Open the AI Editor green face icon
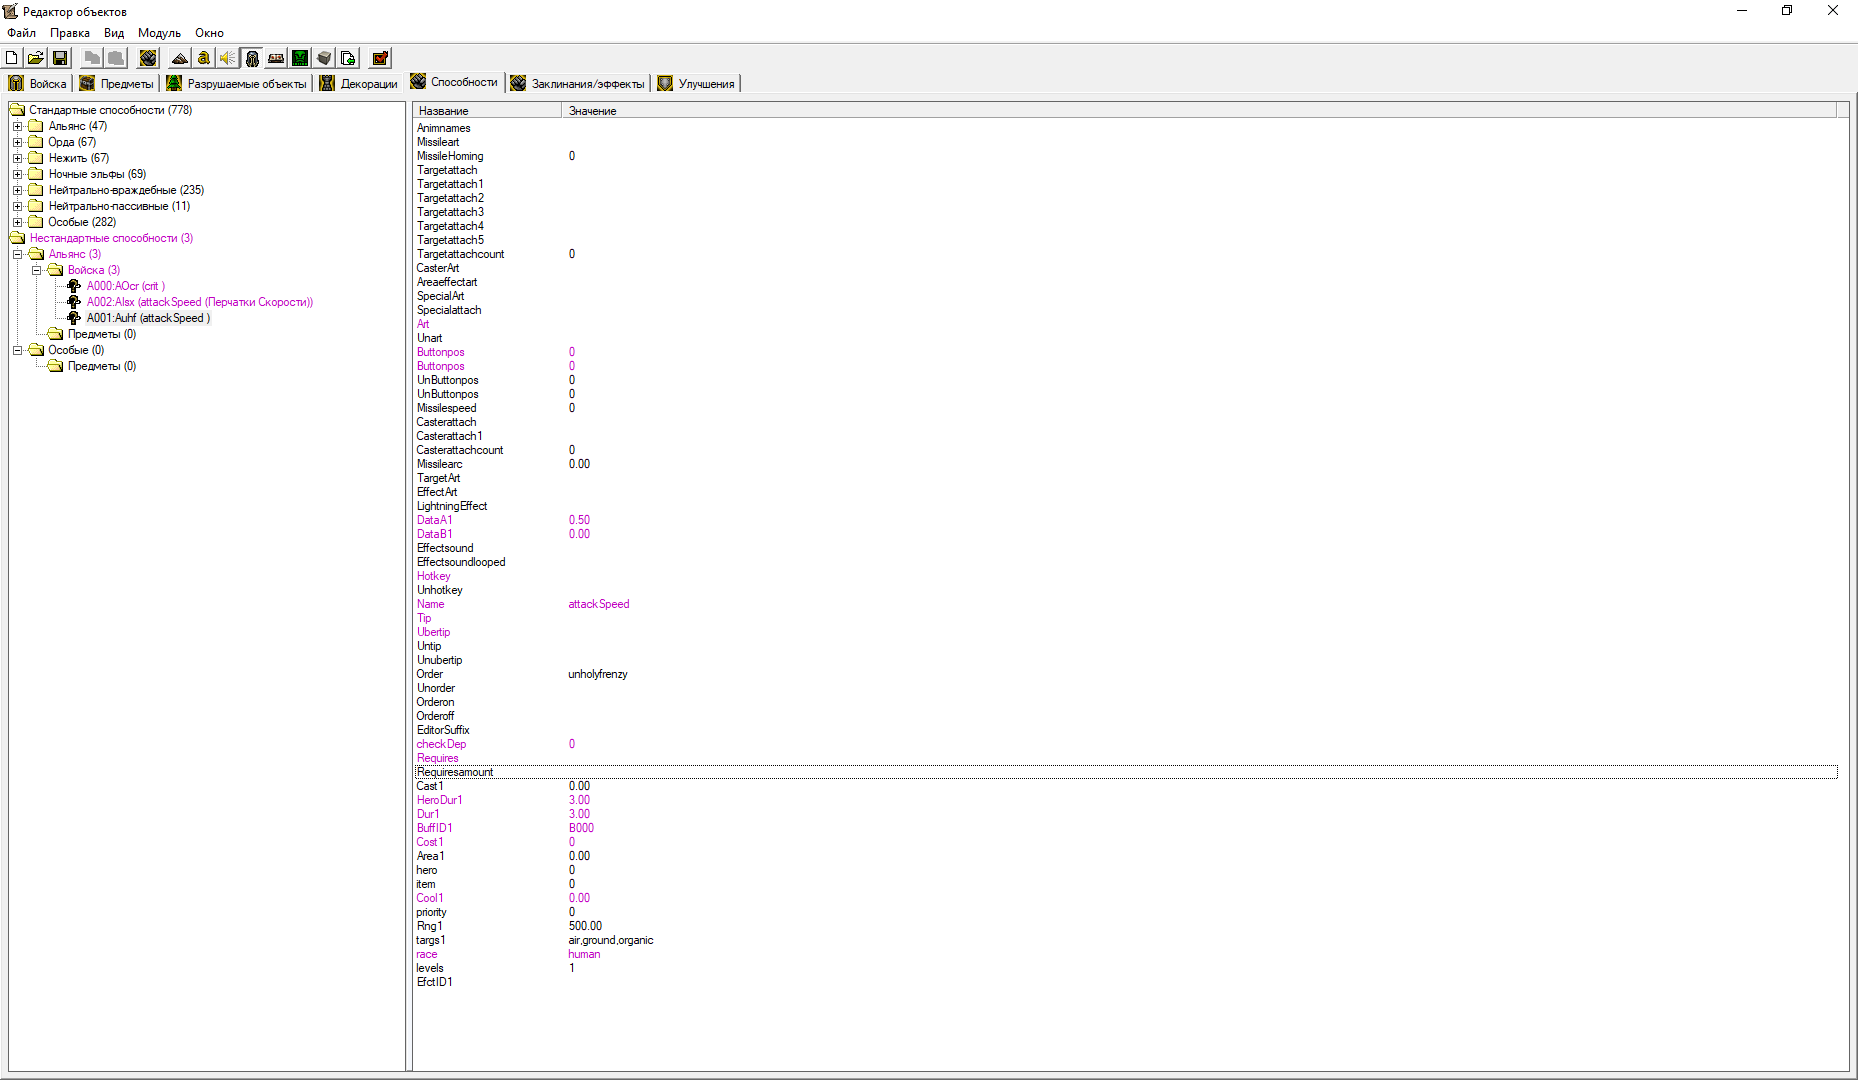Image resolution: width=1858 pixels, height=1080 pixels. tap(300, 58)
